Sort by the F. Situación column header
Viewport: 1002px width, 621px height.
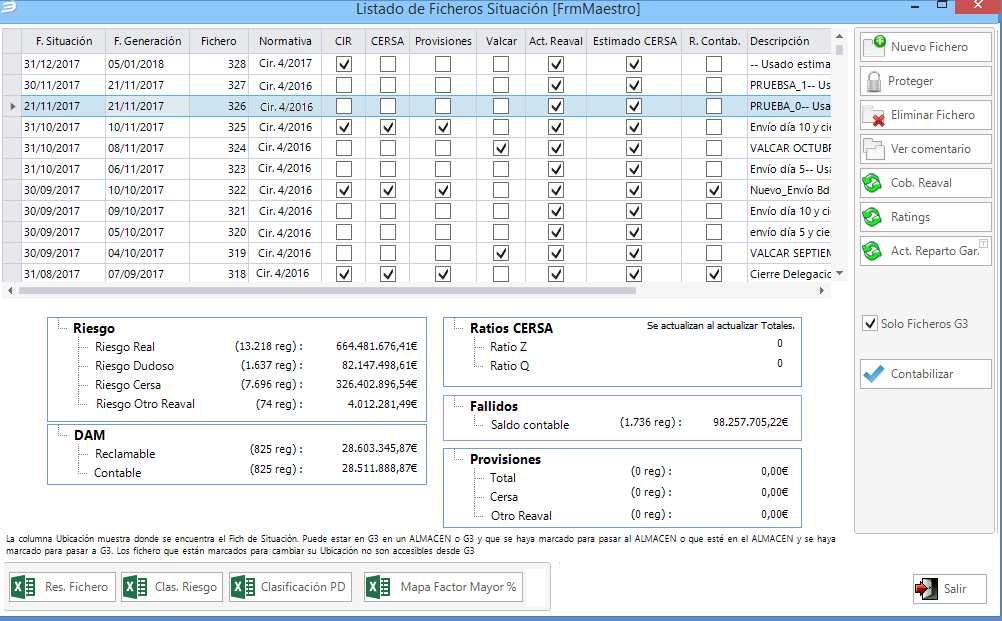coord(64,41)
